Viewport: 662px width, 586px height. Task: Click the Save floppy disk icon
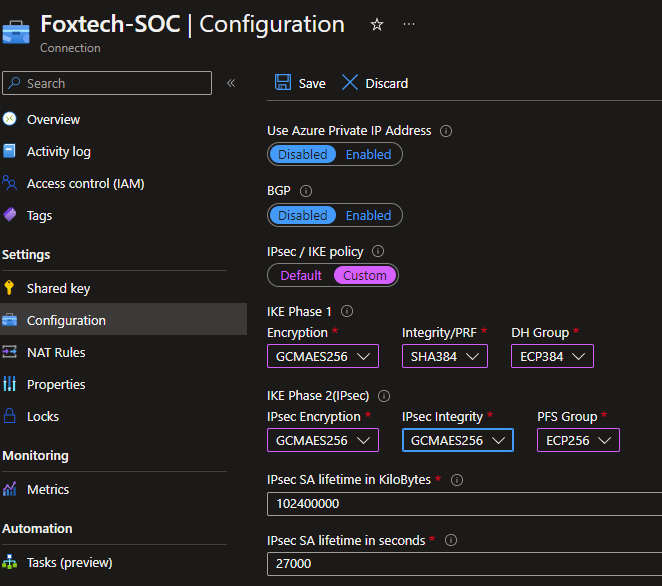coord(283,82)
